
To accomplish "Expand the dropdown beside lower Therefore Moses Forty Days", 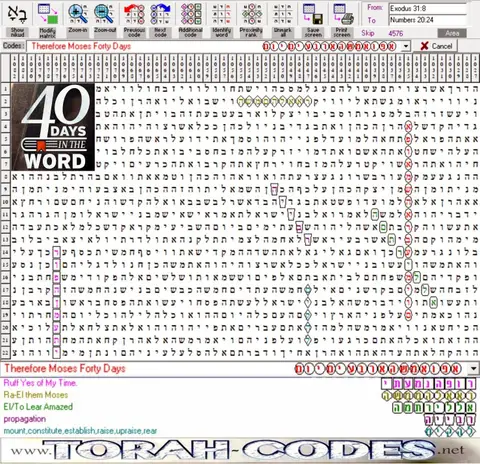I will click(474, 369).
